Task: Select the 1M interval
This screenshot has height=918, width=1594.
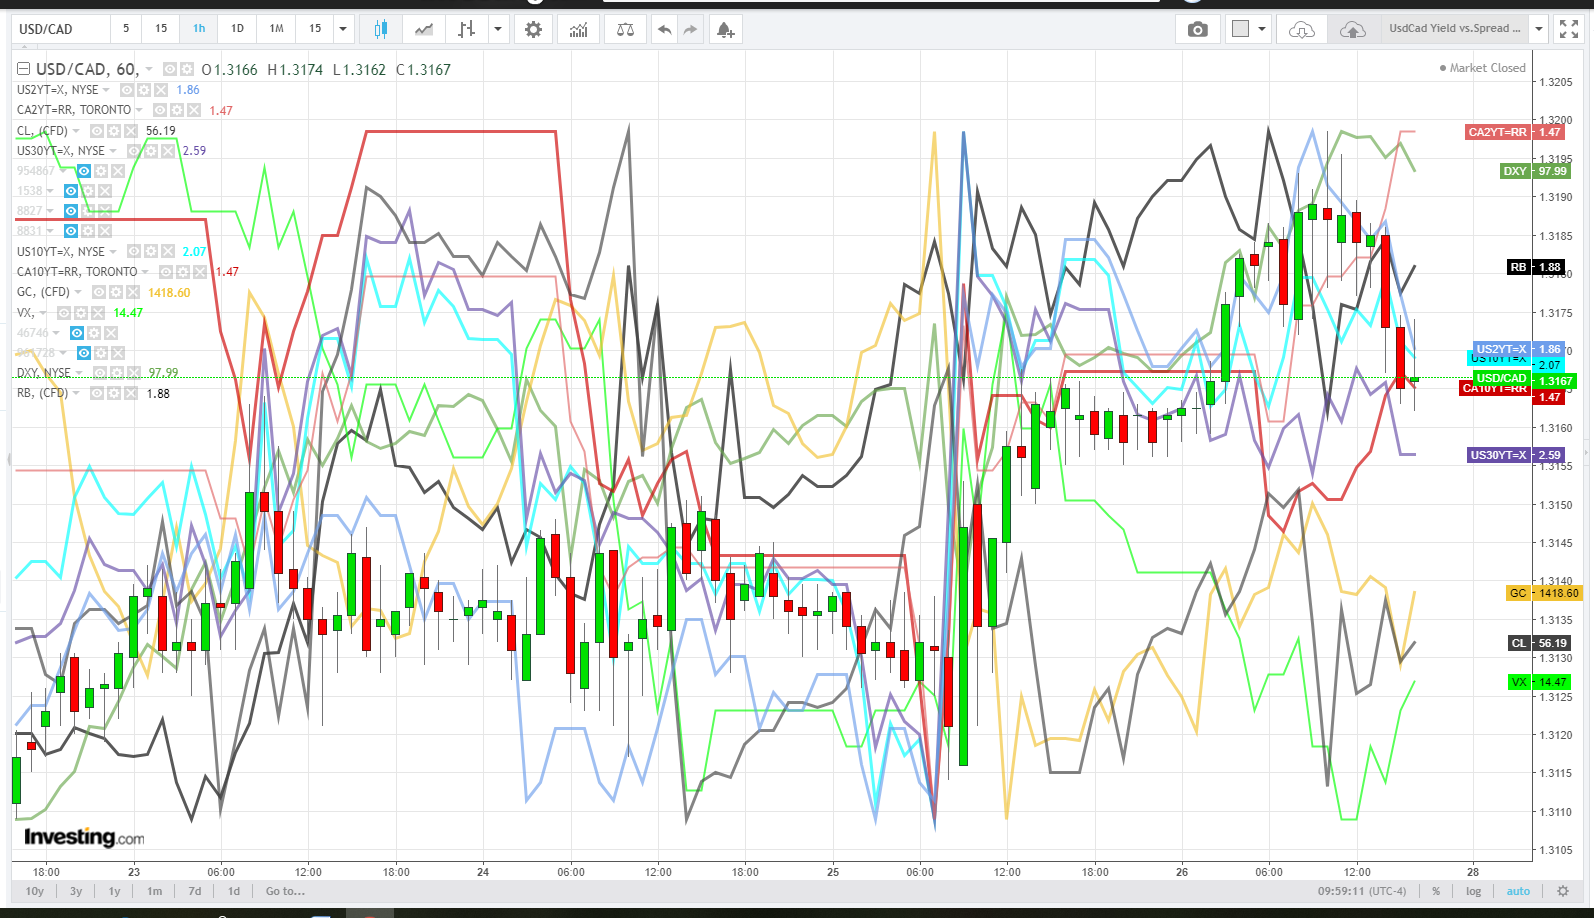Action: (276, 29)
